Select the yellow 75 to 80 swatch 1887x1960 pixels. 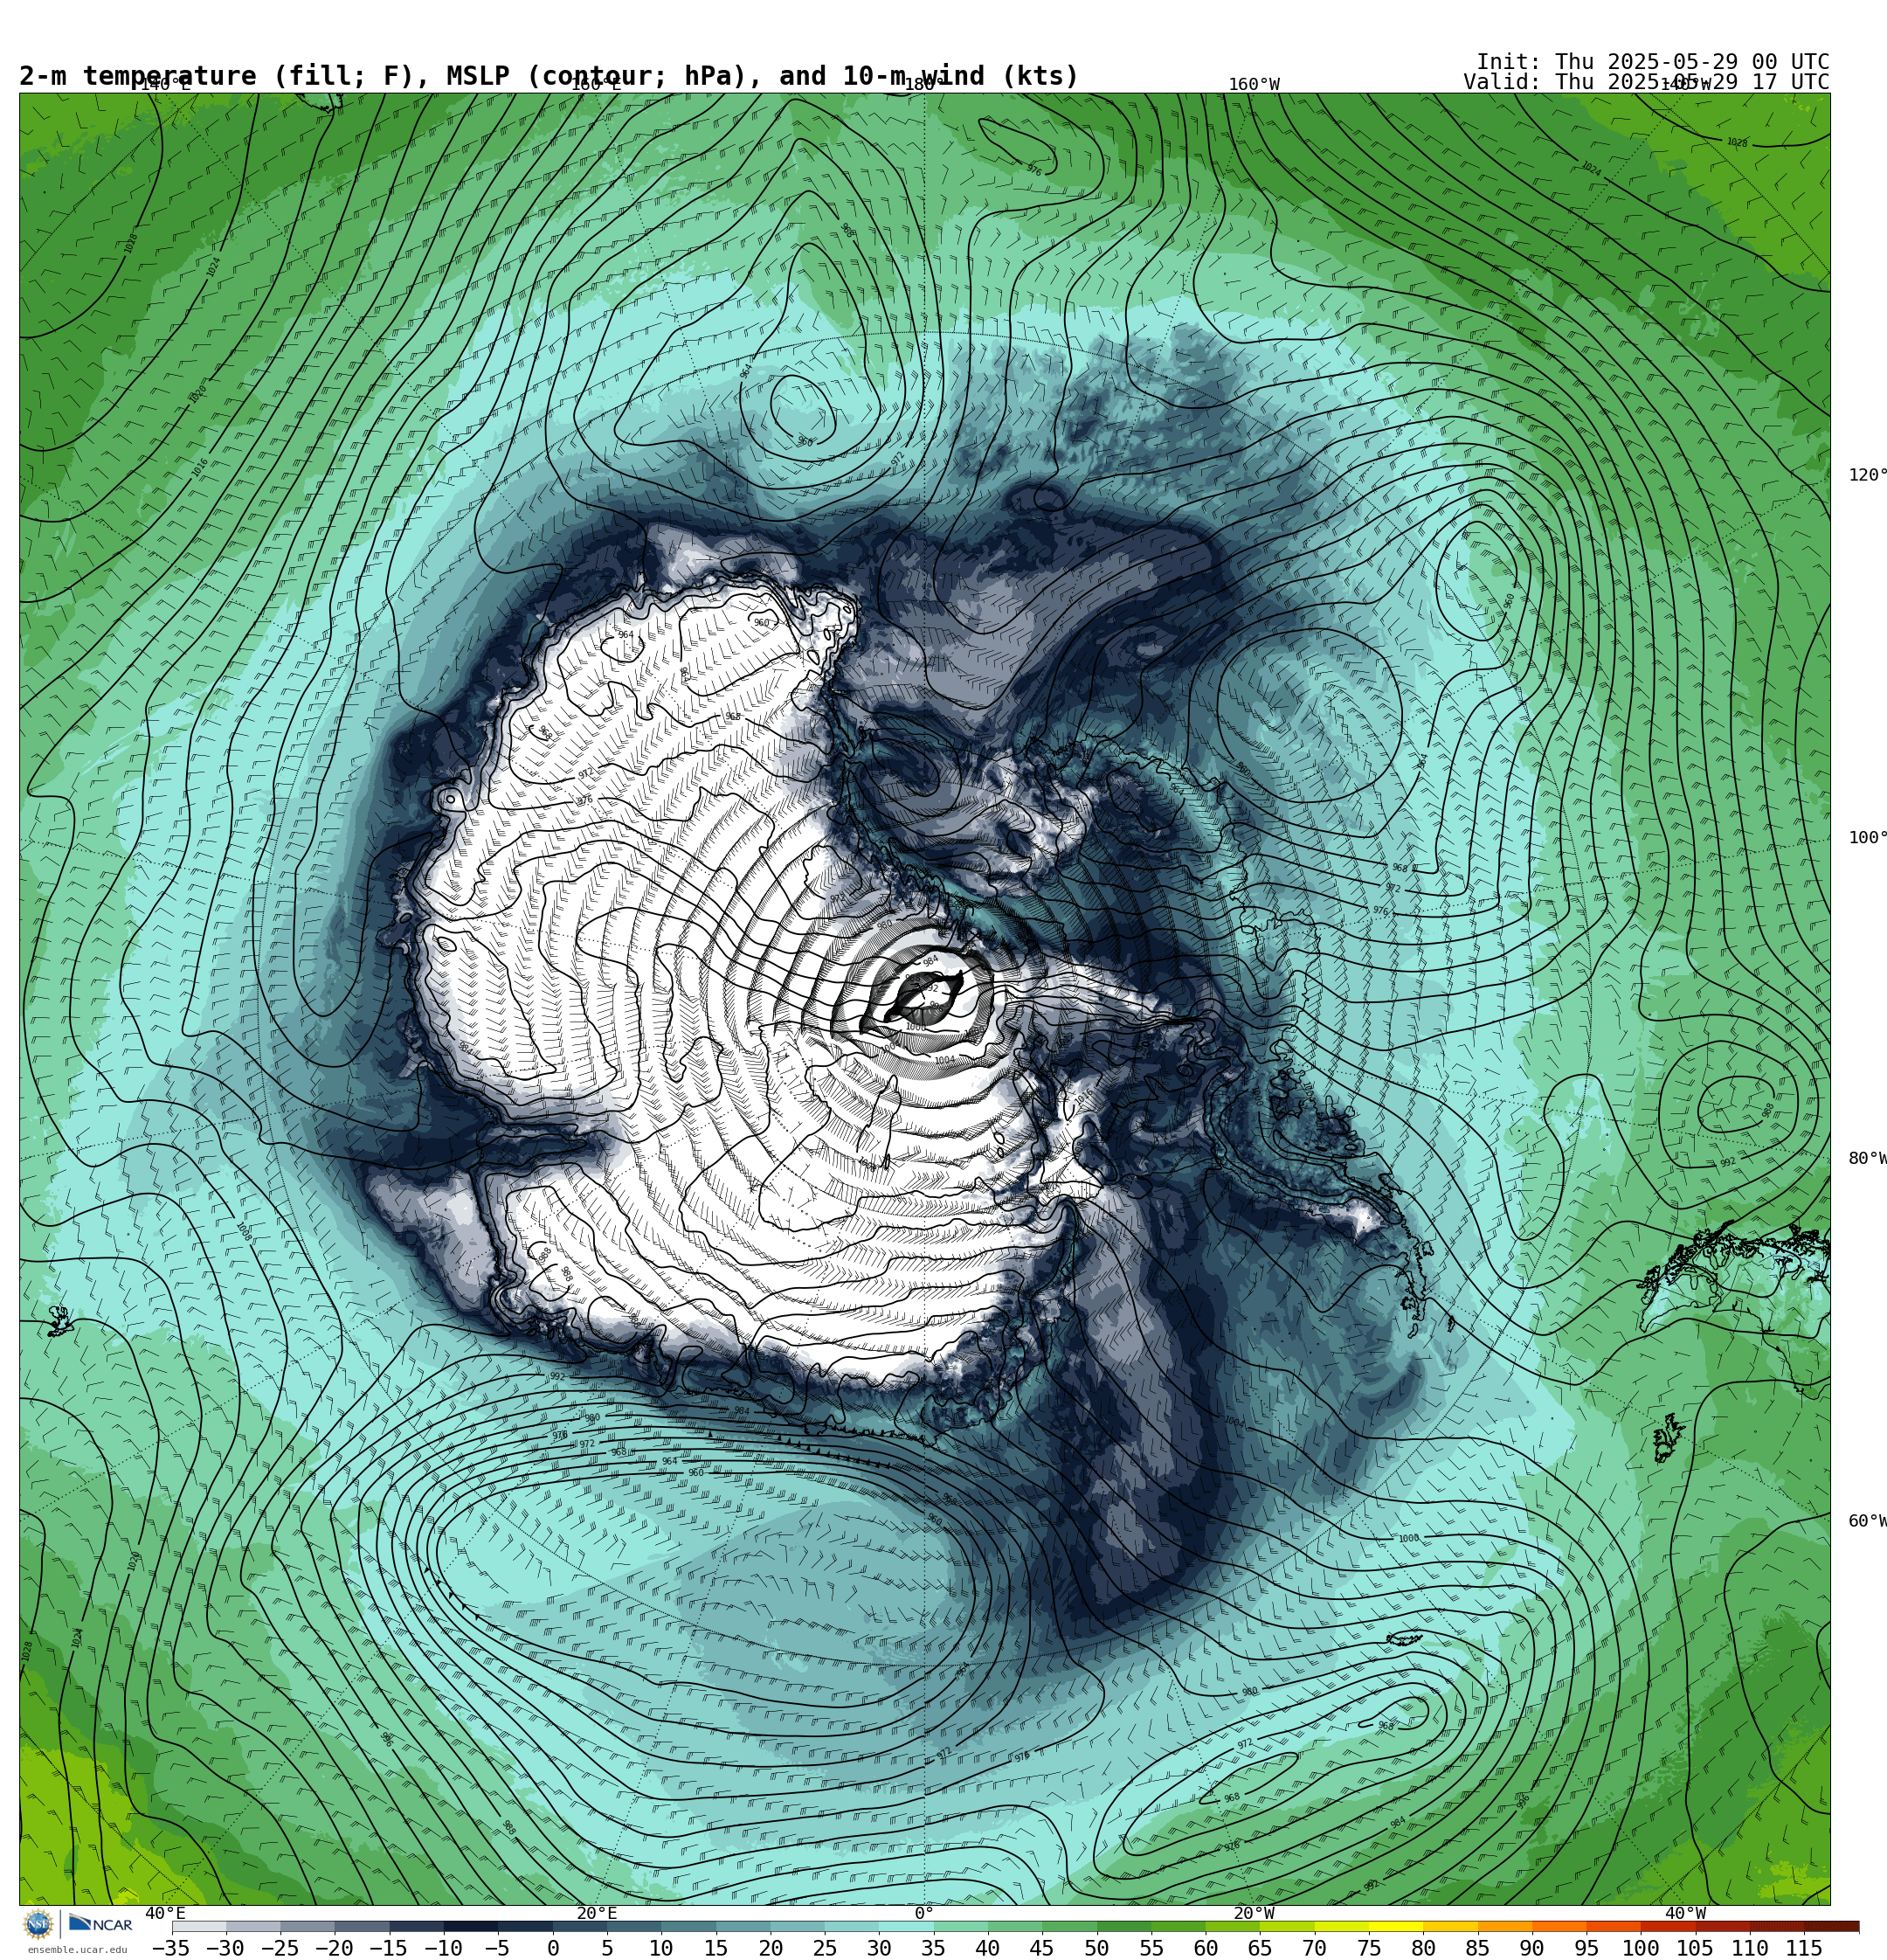[1396, 1926]
